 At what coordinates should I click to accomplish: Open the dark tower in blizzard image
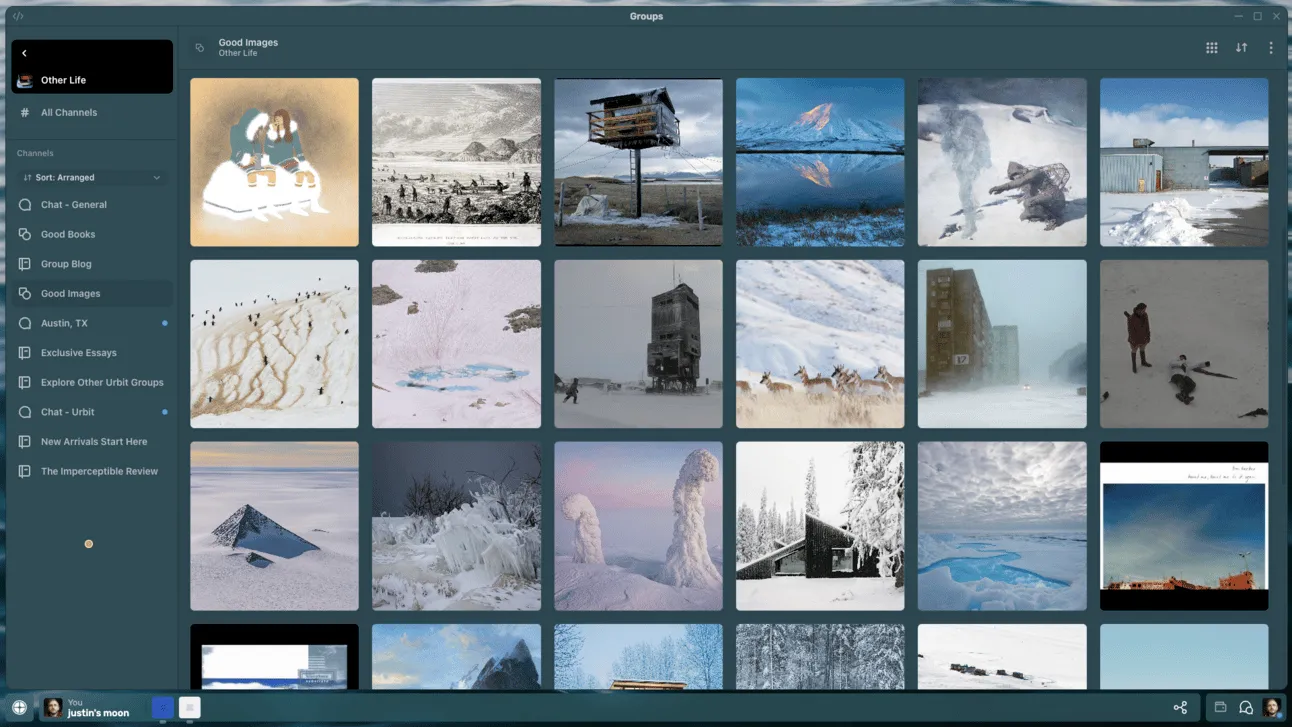pos(638,344)
